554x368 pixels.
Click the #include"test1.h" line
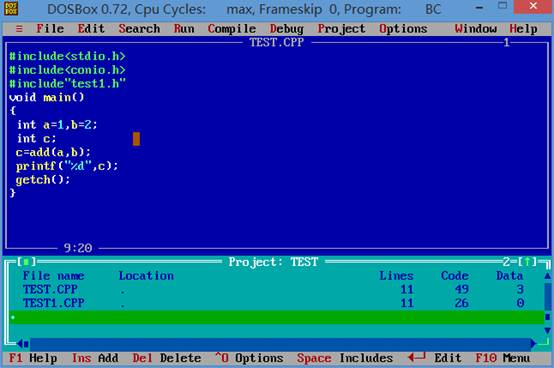point(67,84)
